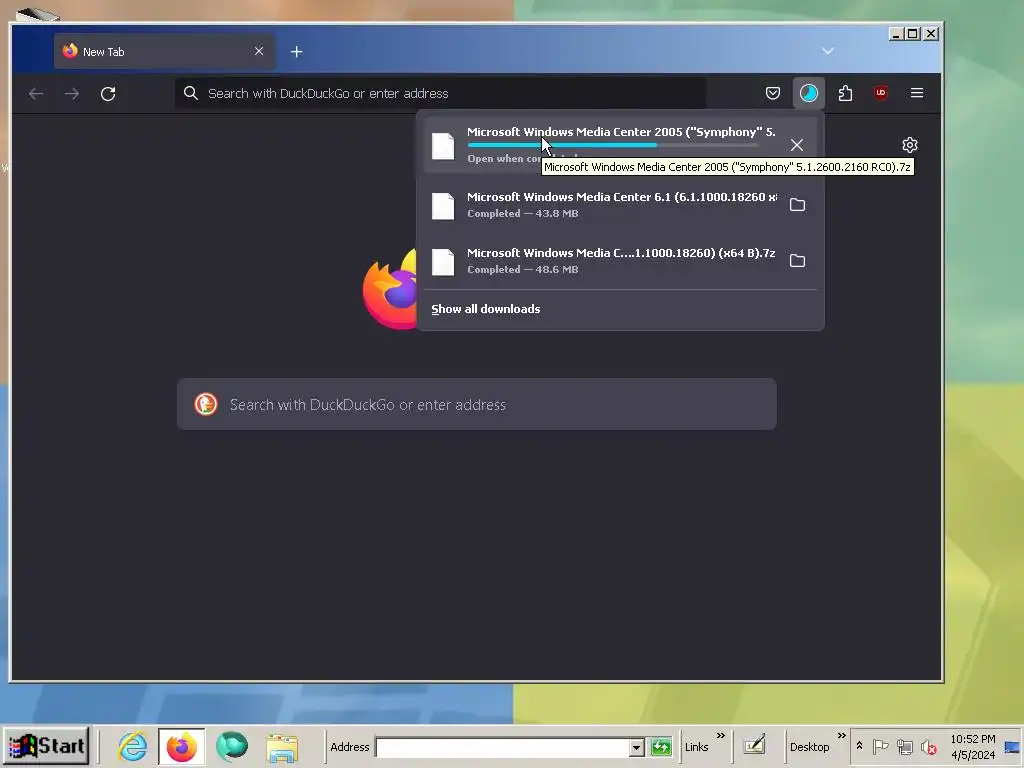
Task: Close the New Tab tab
Action: 259,51
